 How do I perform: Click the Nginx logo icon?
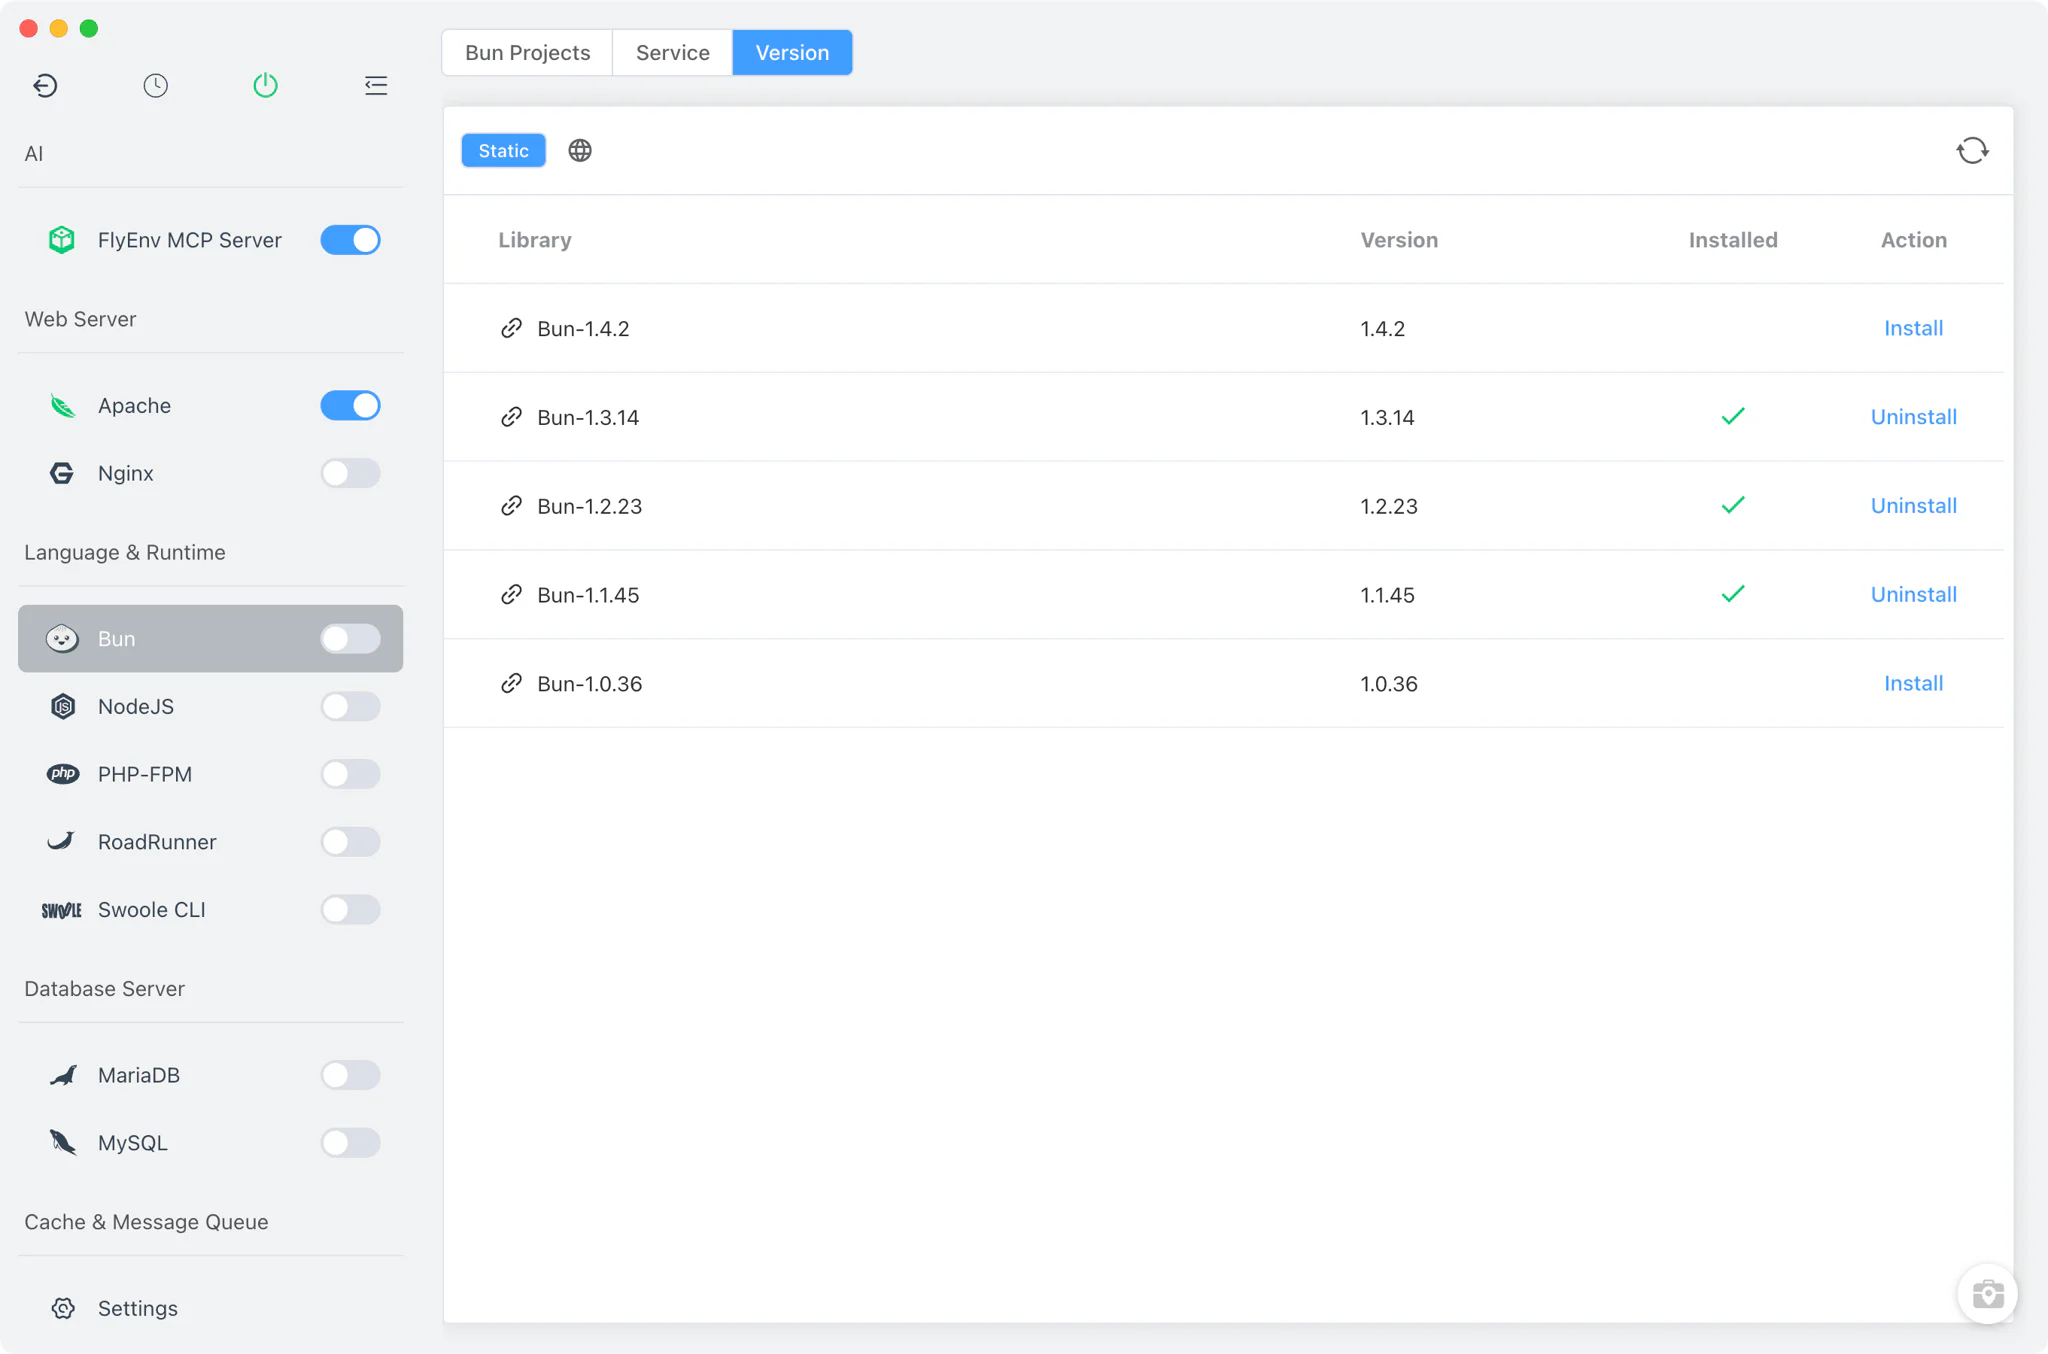62,473
